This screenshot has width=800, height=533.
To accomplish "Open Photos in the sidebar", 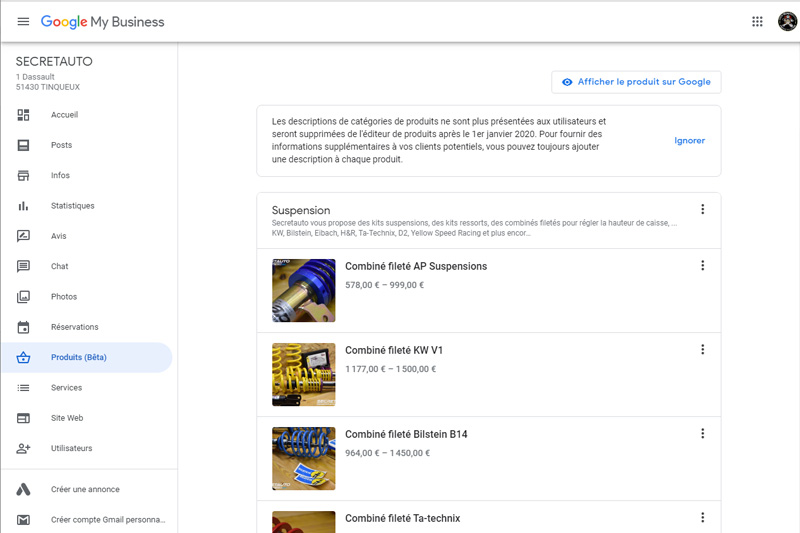I will coord(64,296).
